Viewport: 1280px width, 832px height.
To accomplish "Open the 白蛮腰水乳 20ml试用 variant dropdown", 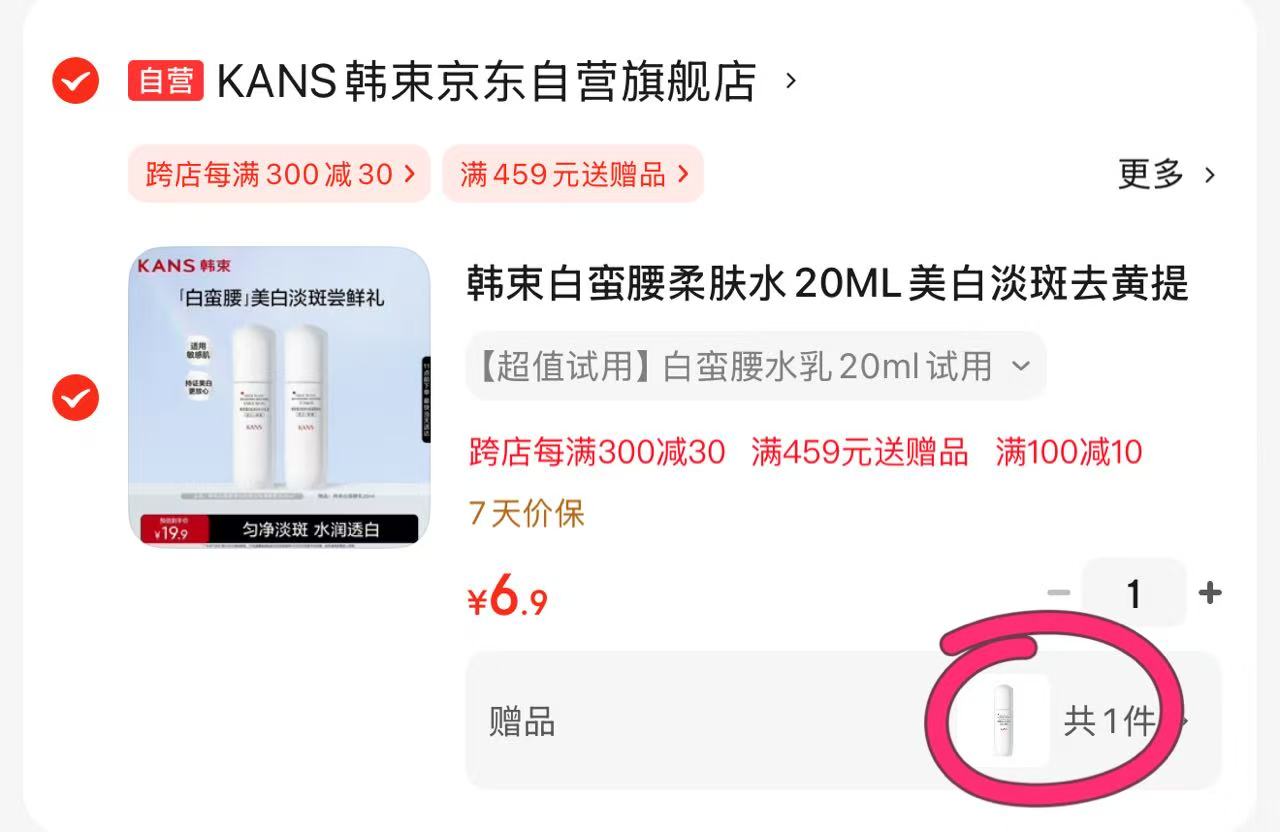I will [756, 366].
